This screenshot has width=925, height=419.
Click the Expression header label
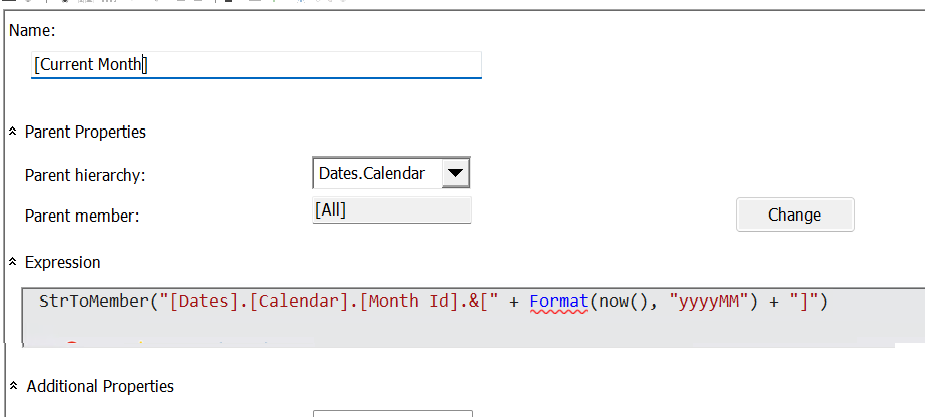pos(62,262)
